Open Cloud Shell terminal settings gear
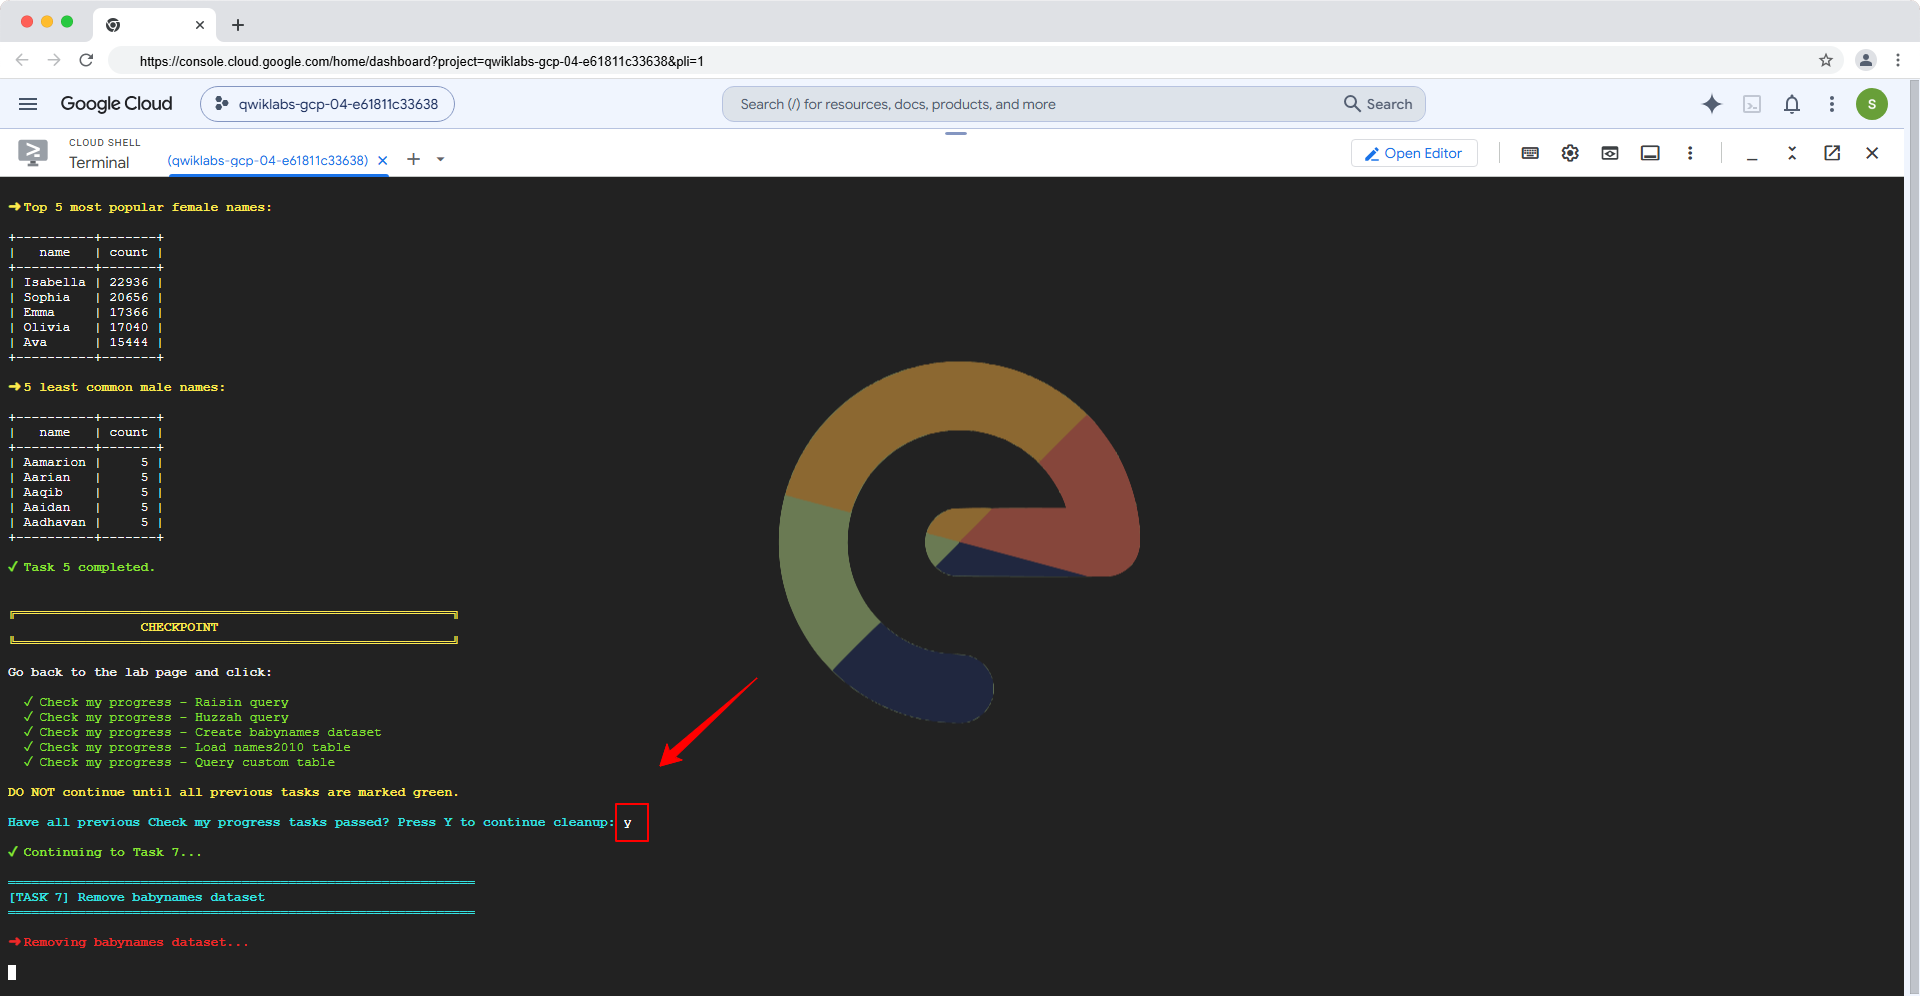 (x=1570, y=153)
